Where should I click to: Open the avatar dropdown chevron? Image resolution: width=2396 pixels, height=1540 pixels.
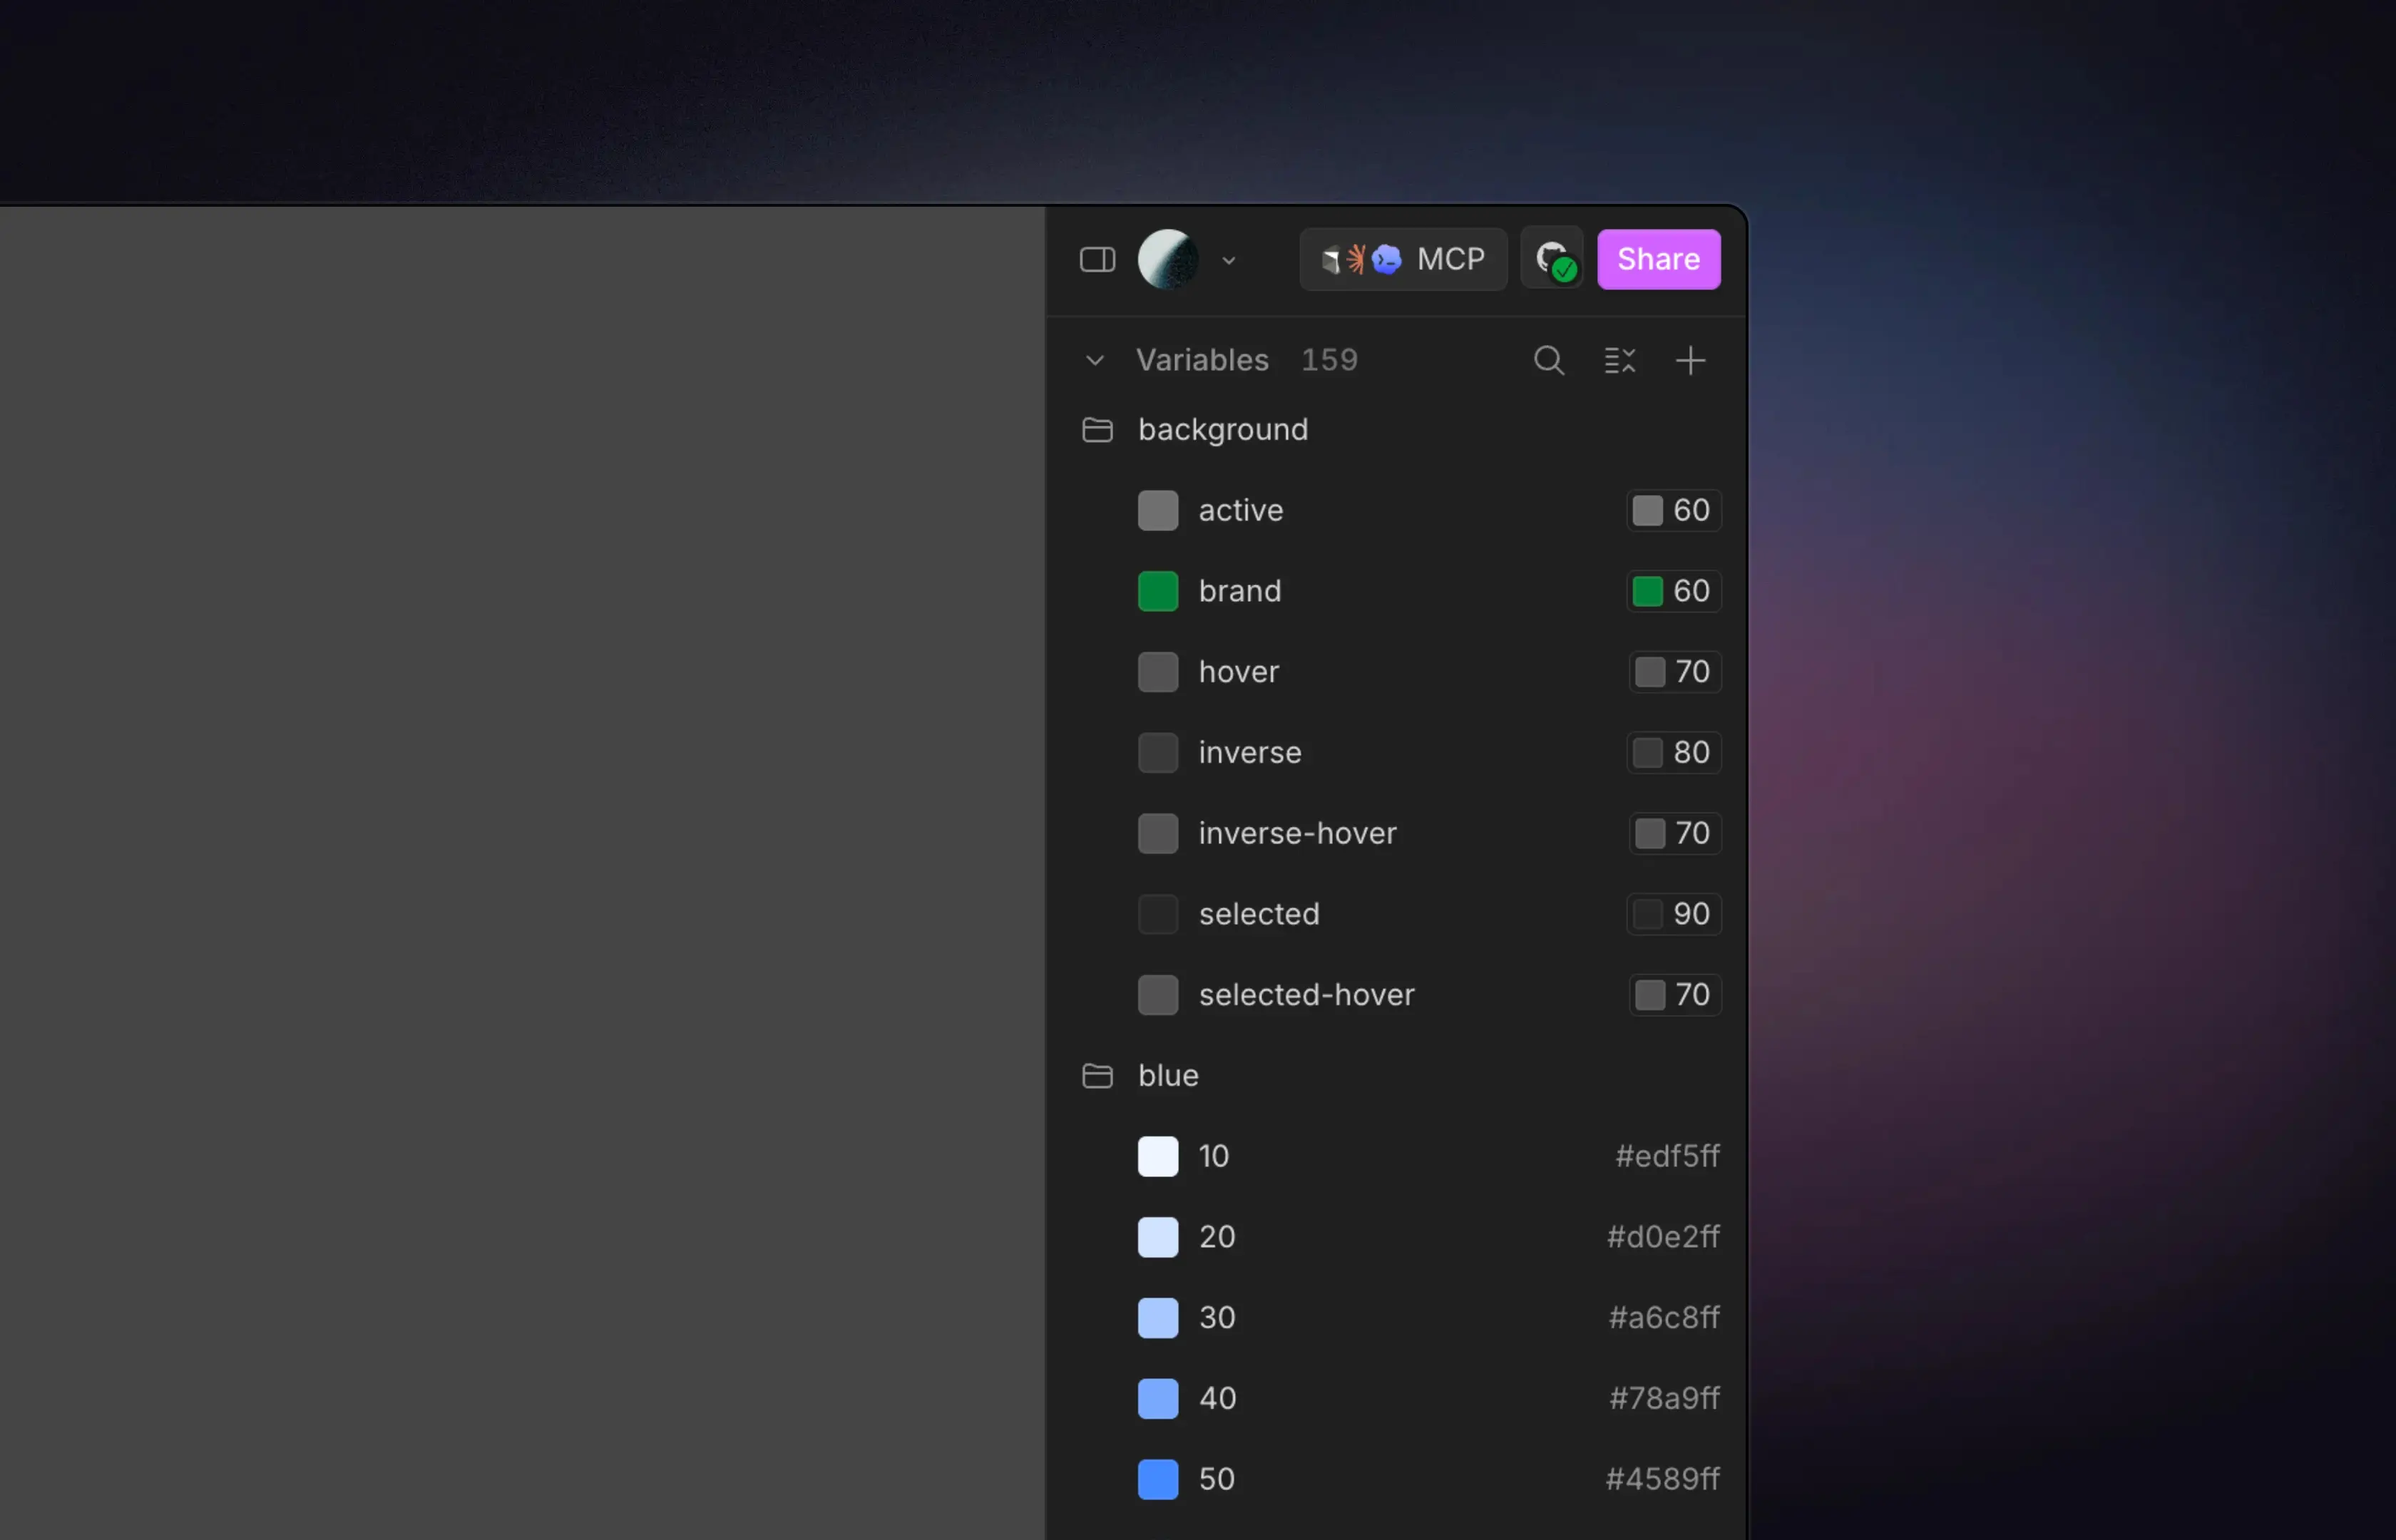(x=1228, y=261)
